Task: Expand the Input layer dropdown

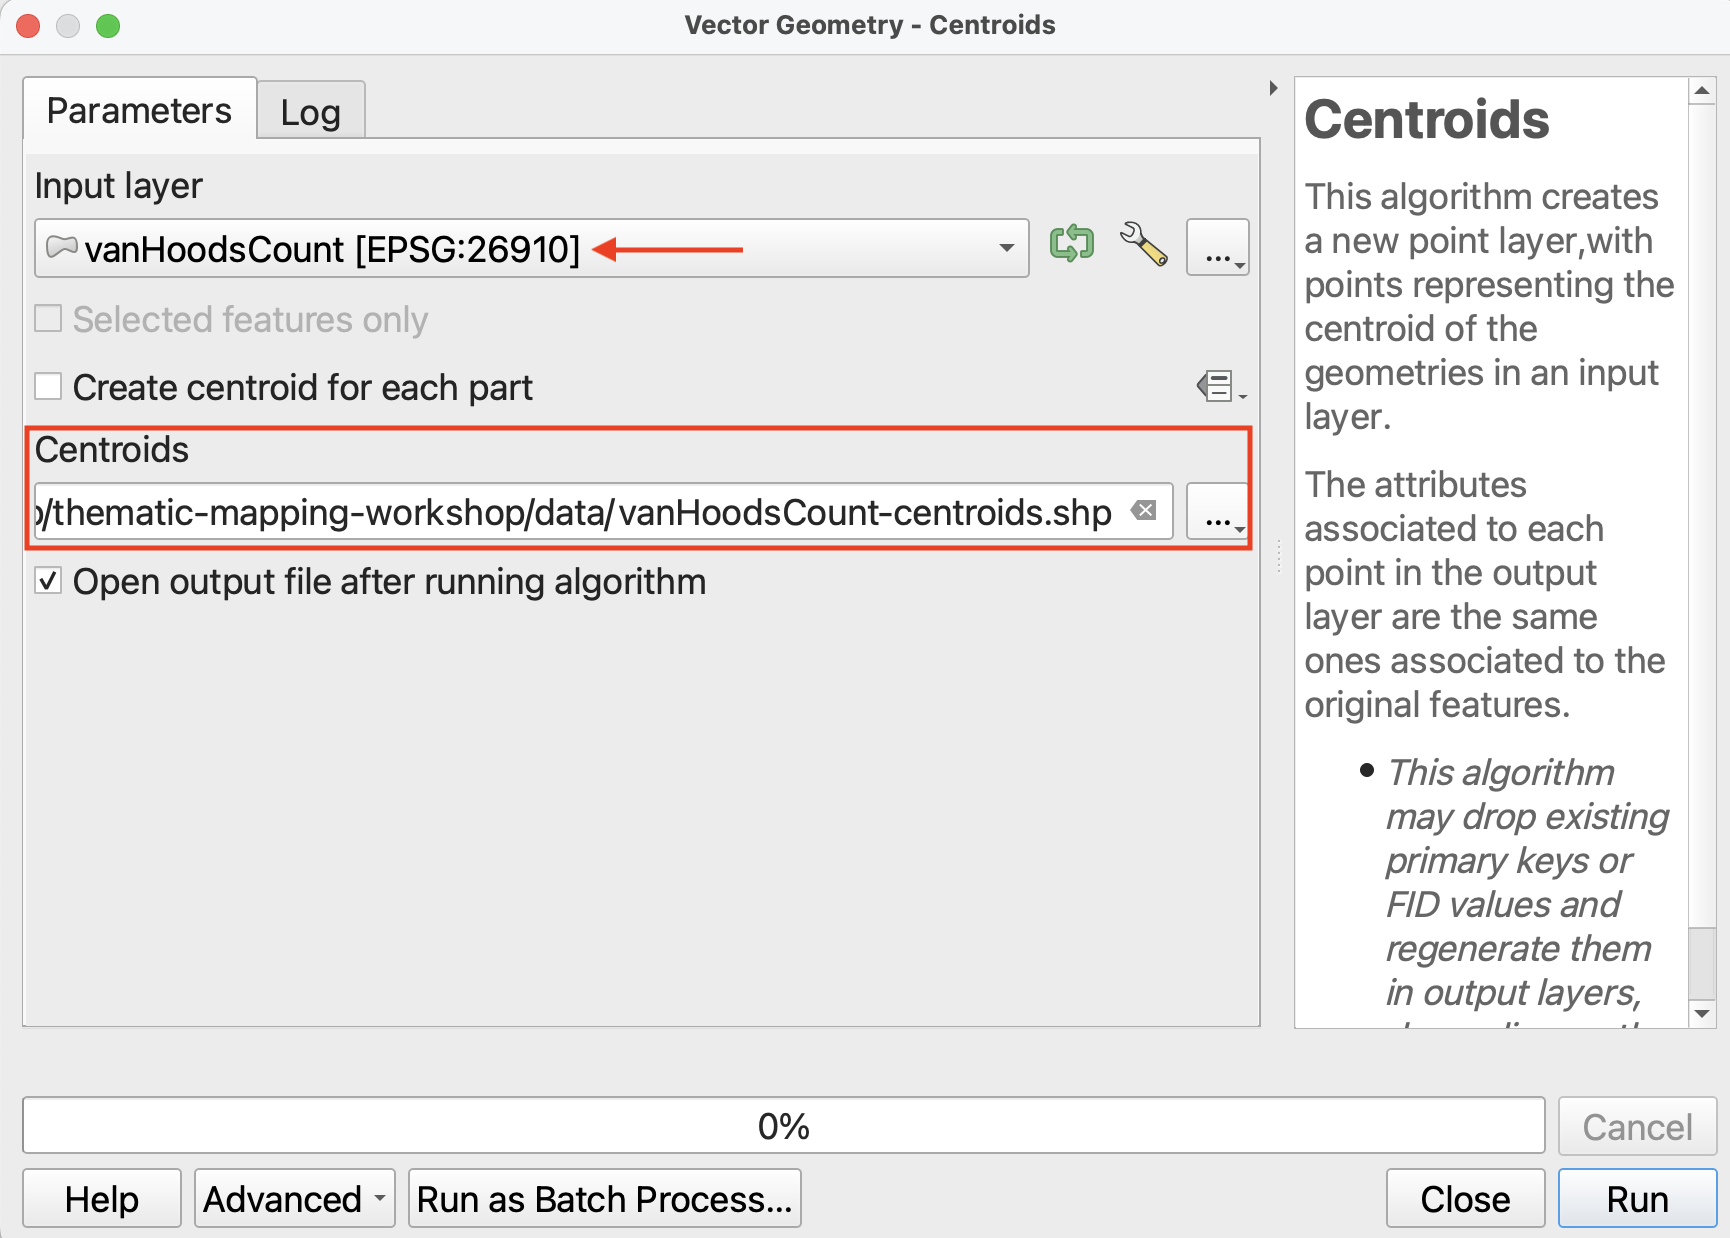Action: click(x=1006, y=248)
